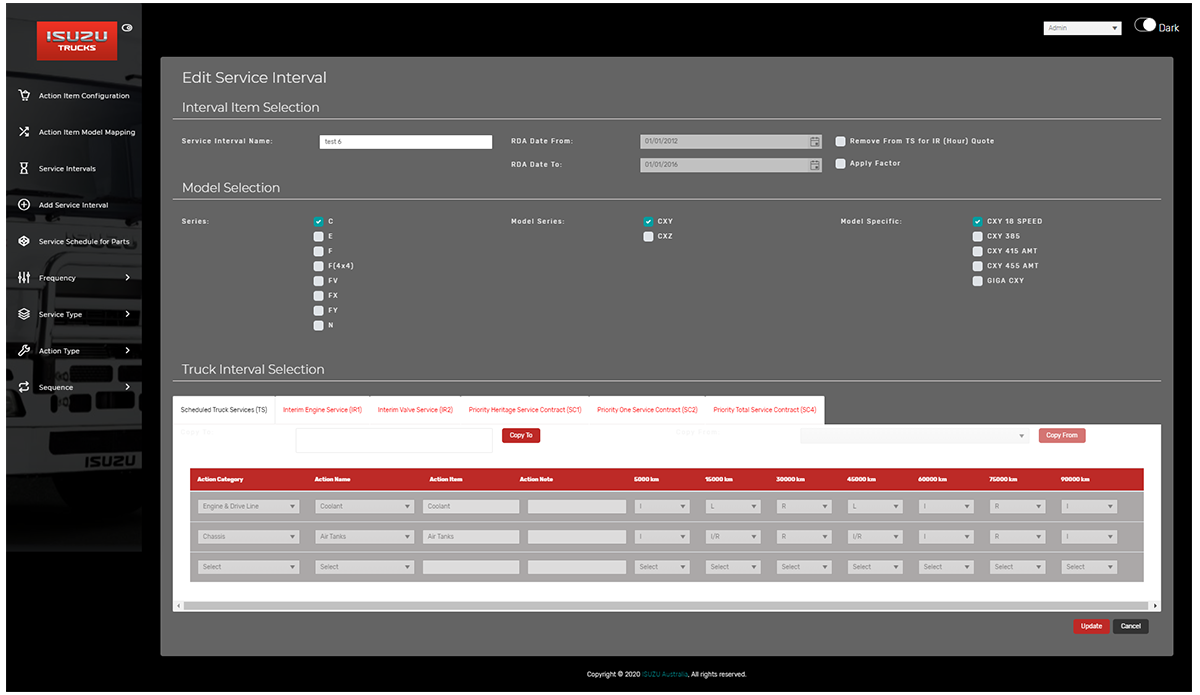Viewport: 1200px width, 695px height.
Task: Click the Action Type wrench icon
Action: point(24,351)
